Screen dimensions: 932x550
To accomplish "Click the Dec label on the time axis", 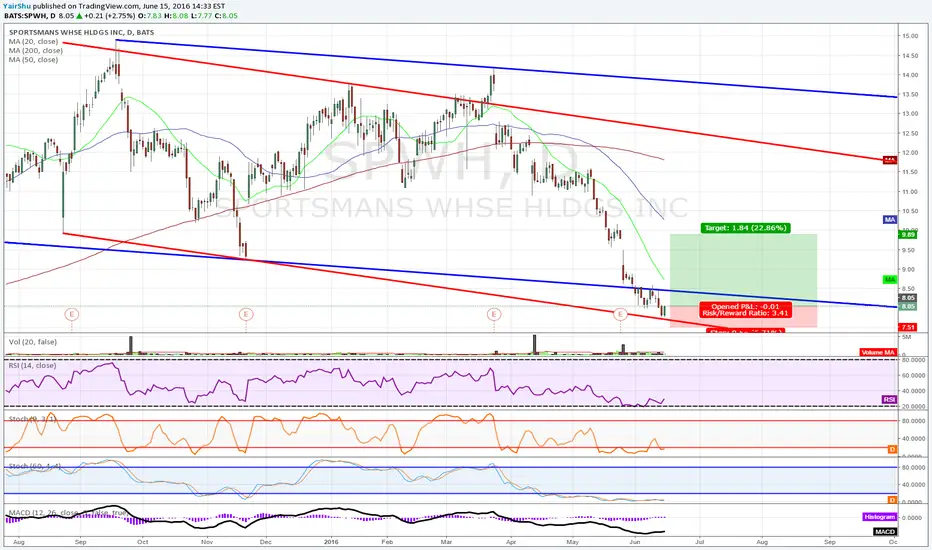I will click(x=266, y=542).
